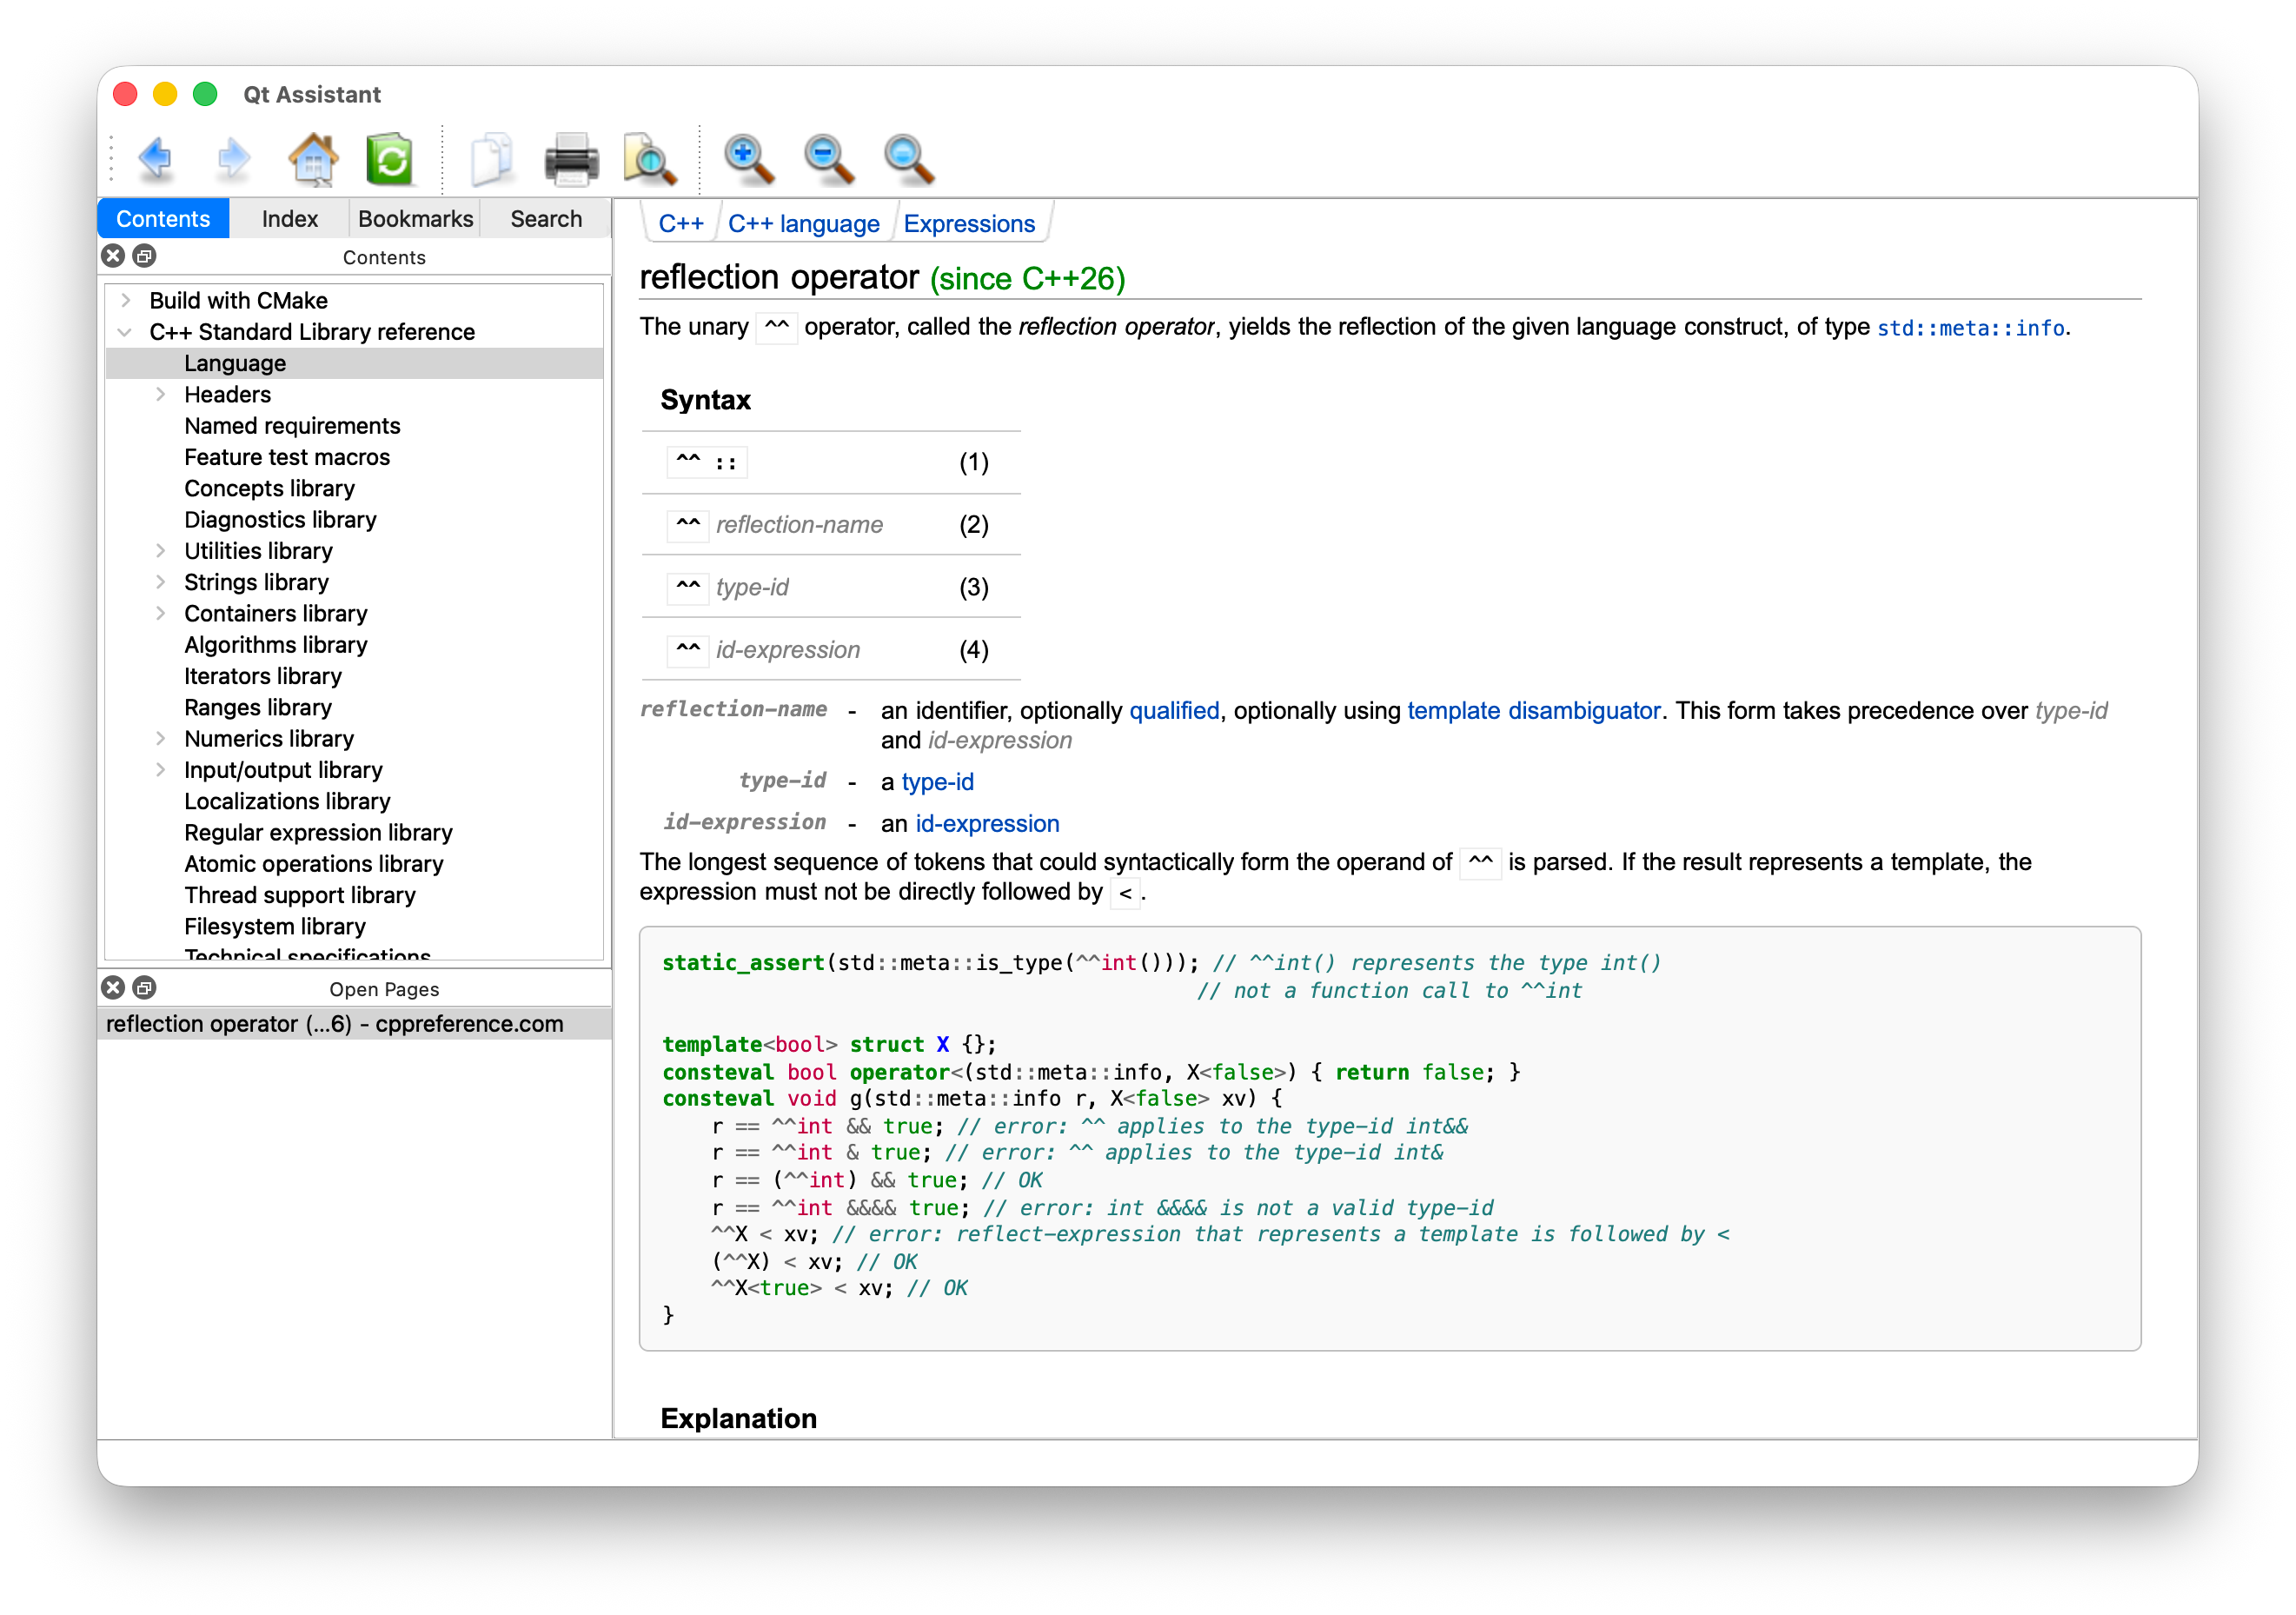Close the Open Pages dock panel
The height and width of the screenshot is (1615, 2296).
tap(113, 988)
